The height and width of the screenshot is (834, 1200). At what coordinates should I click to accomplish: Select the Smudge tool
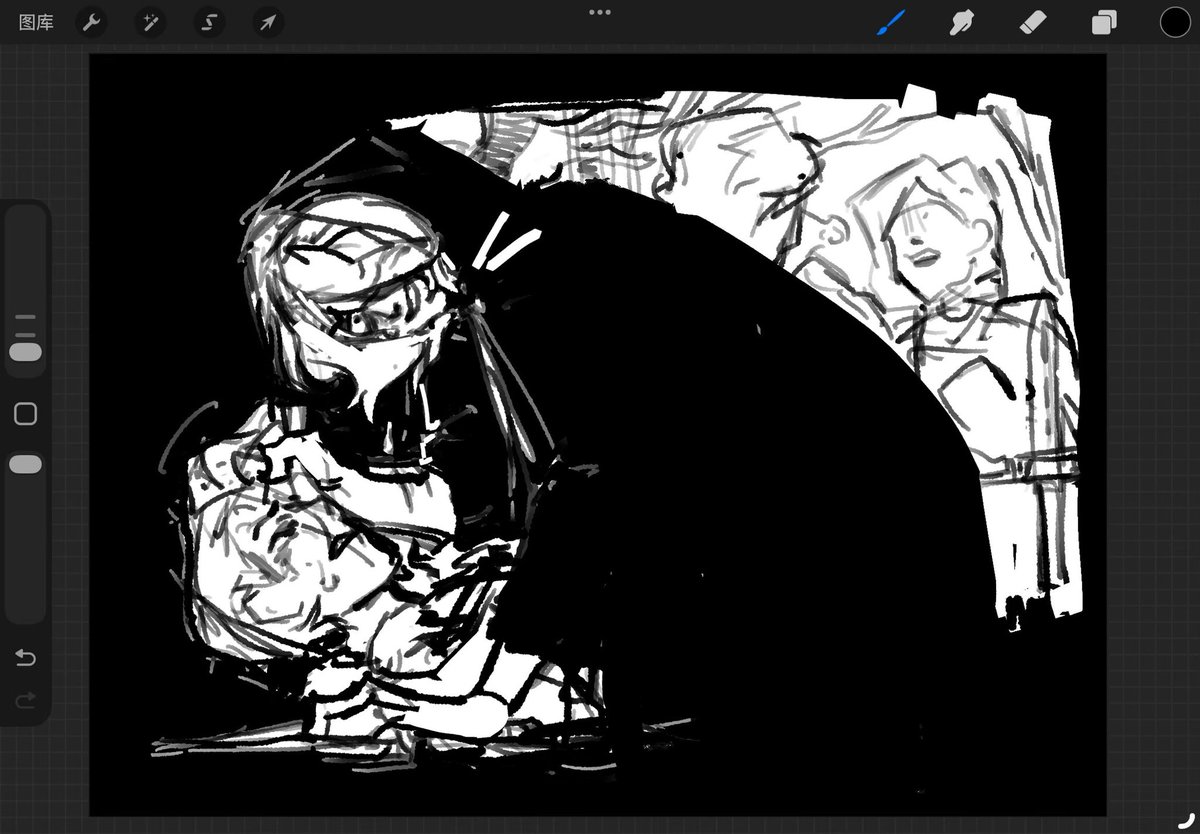coord(962,22)
